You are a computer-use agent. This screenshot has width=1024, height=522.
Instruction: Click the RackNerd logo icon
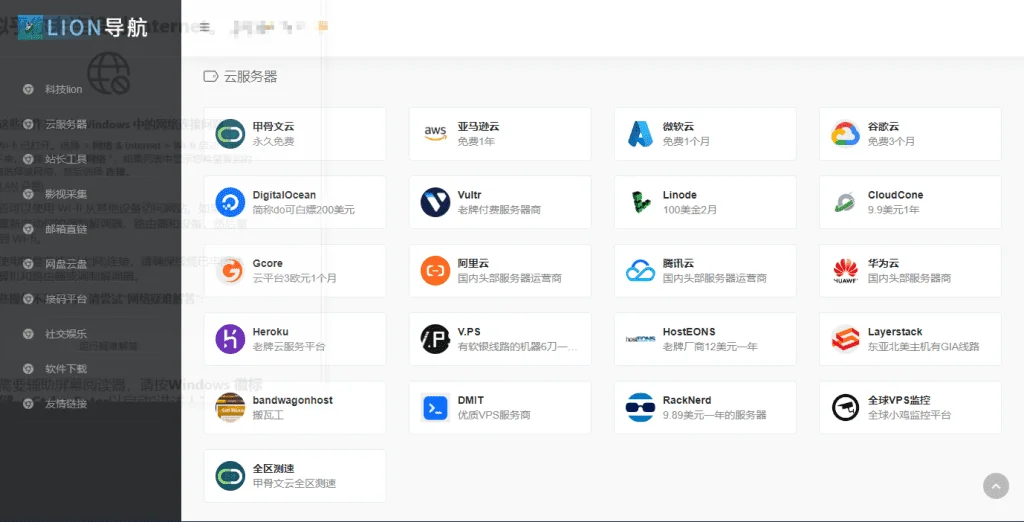(640, 407)
